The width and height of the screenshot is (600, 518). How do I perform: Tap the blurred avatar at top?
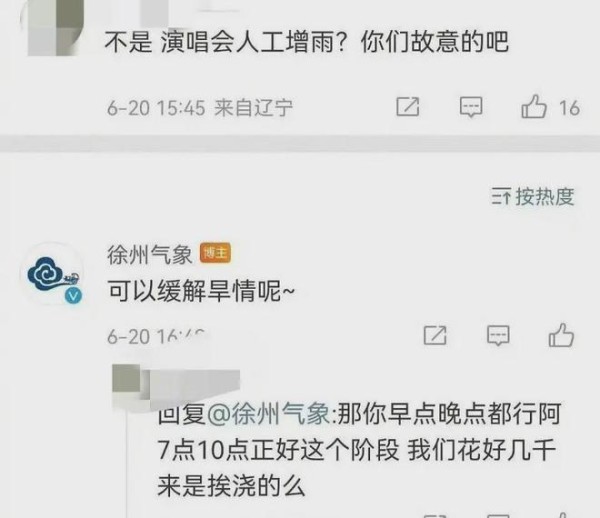[55, 27]
